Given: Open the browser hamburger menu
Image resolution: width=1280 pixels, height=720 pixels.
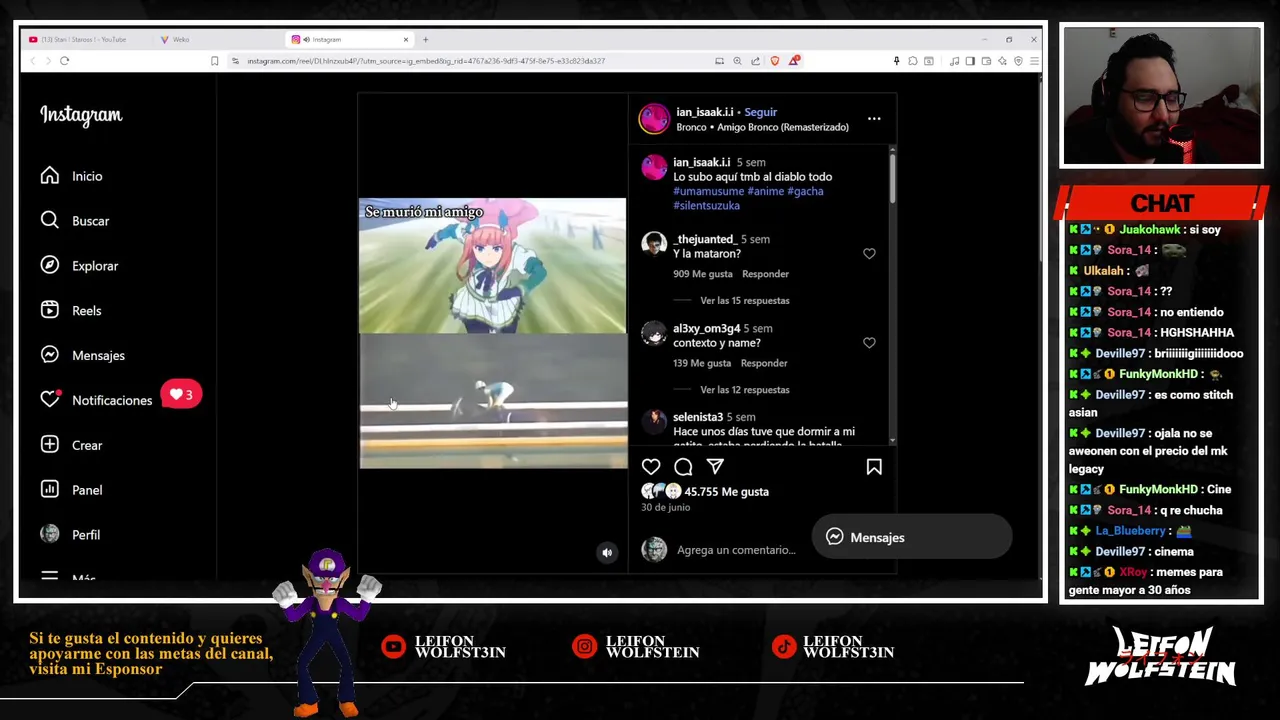Looking at the screenshot, I should [x=1034, y=61].
